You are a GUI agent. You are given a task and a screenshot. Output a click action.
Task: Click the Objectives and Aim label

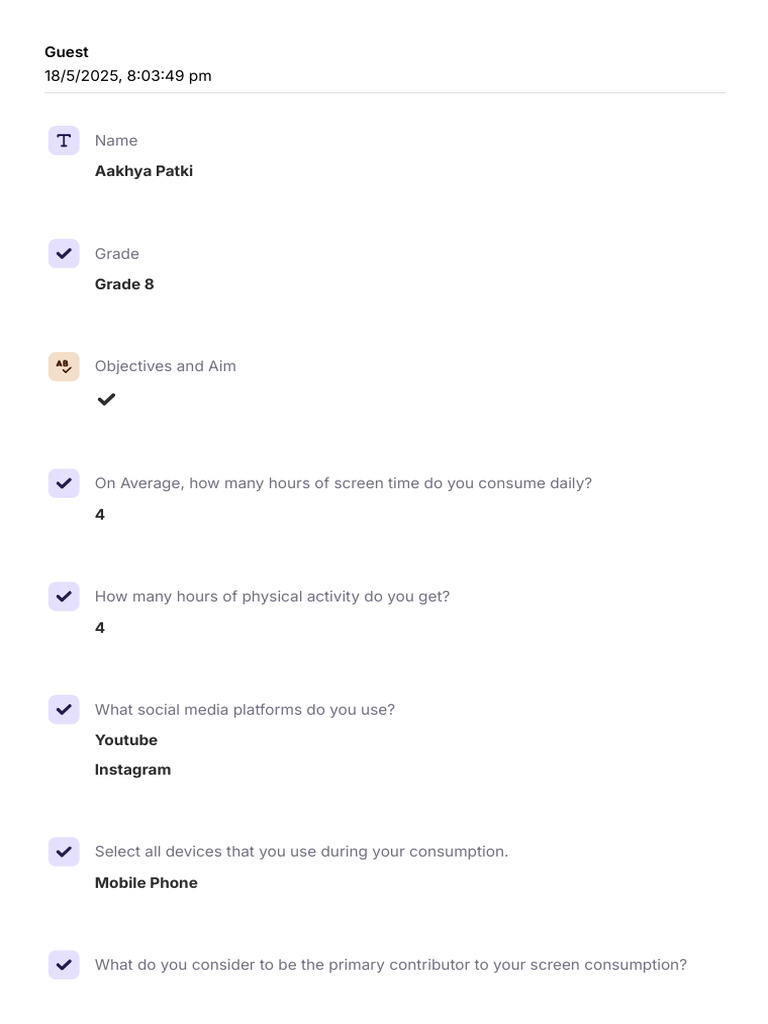pos(165,366)
